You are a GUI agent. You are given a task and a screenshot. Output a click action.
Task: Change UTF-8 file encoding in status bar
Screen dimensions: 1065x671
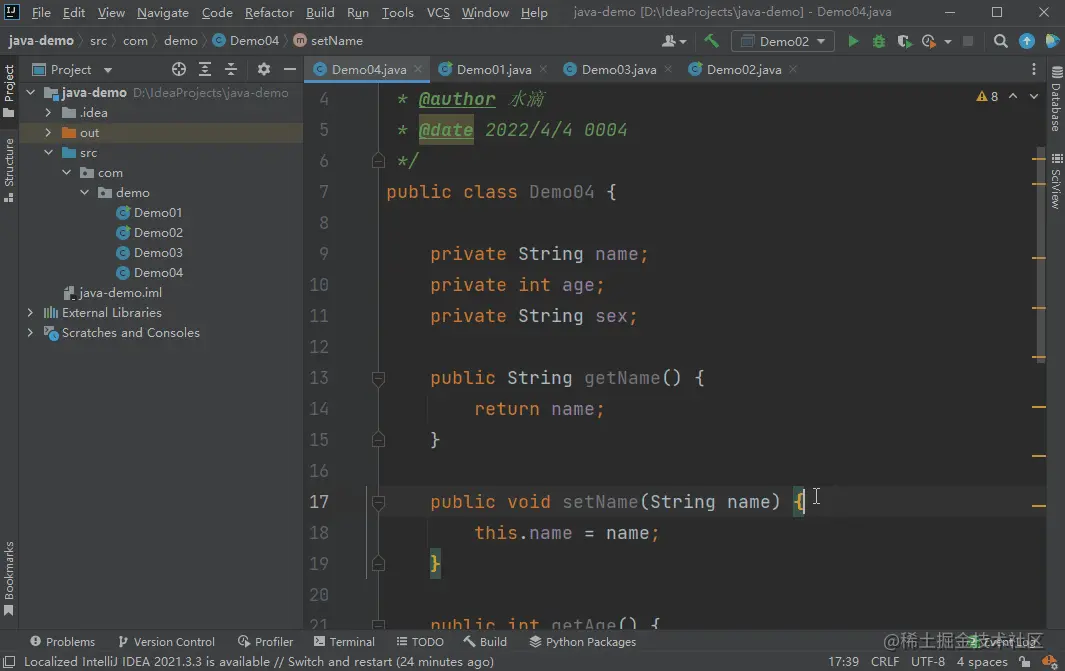tap(927, 661)
